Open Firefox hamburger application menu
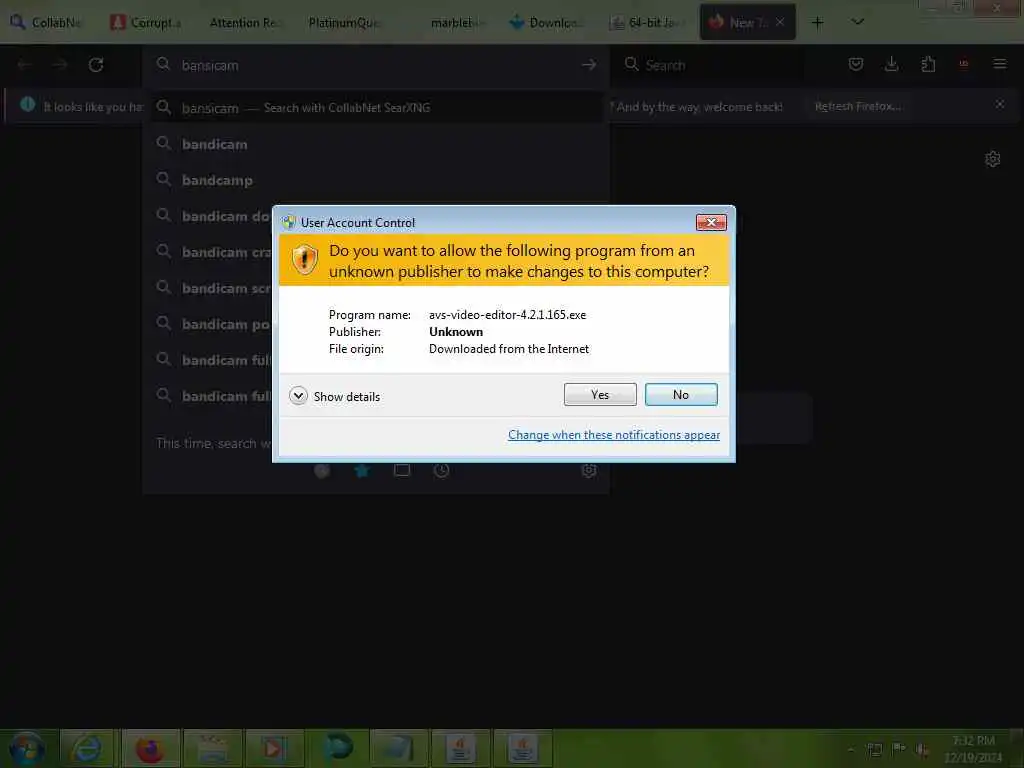 click(x=1000, y=64)
